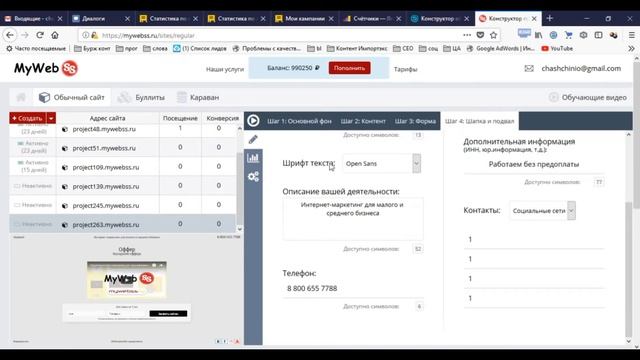Open the Наши услуги link
Viewport: 640px width, 360px height.
click(x=225, y=69)
